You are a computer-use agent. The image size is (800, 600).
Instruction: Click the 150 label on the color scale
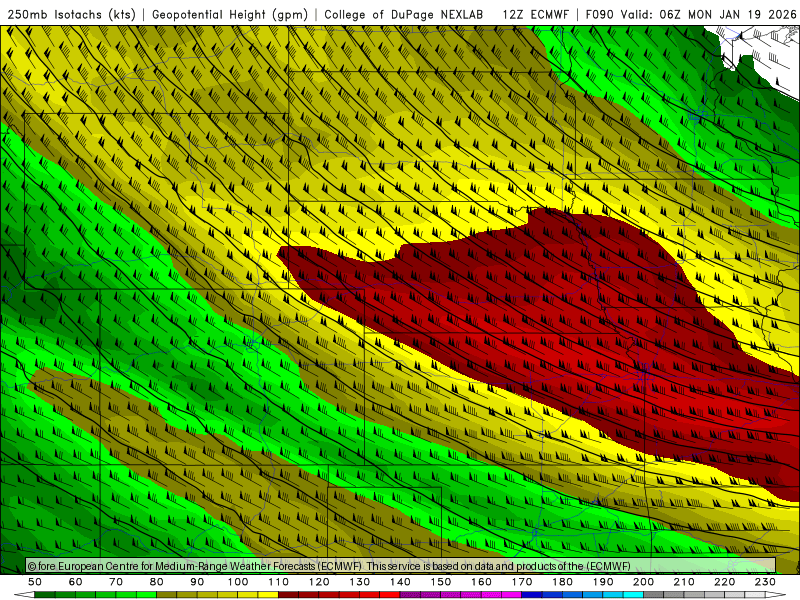pyautogui.click(x=441, y=582)
